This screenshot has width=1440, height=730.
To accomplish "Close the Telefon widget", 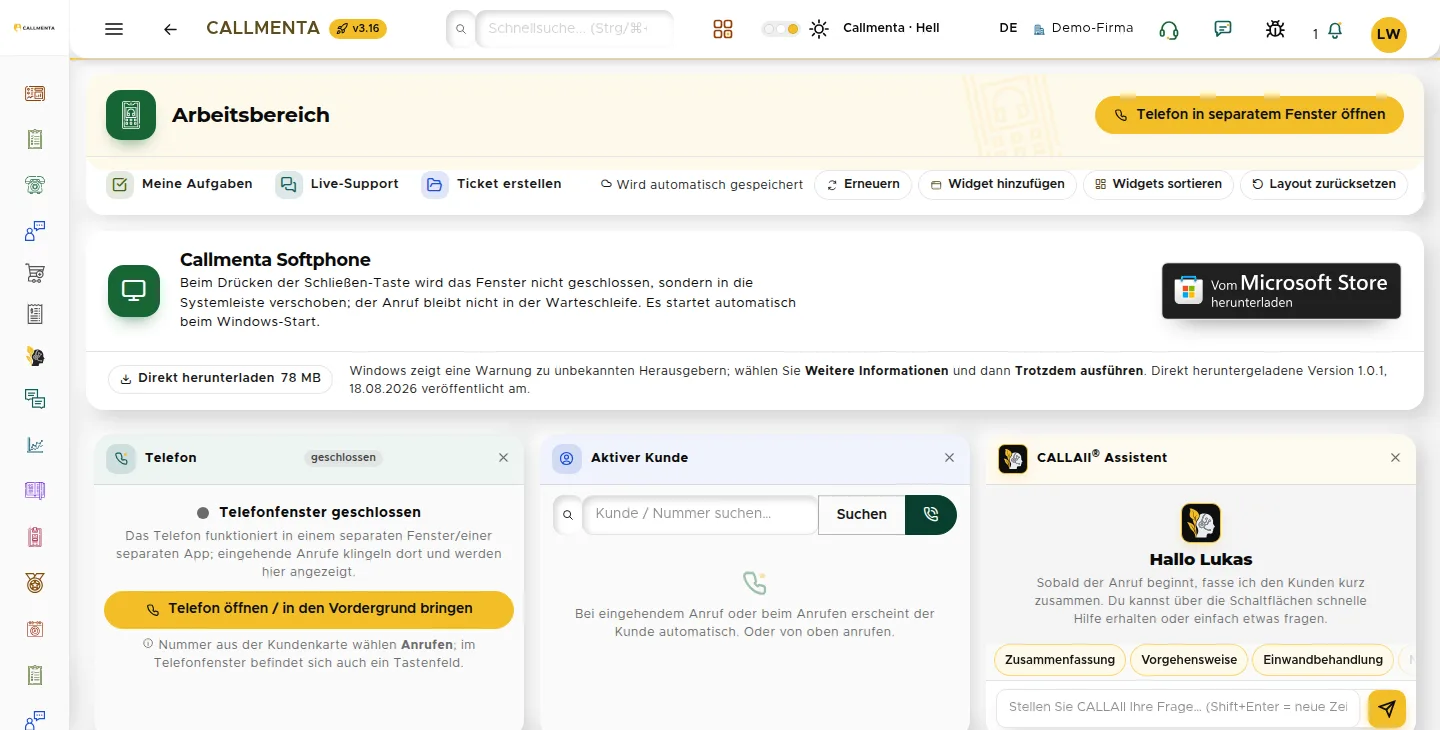I will (x=503, y=458).
